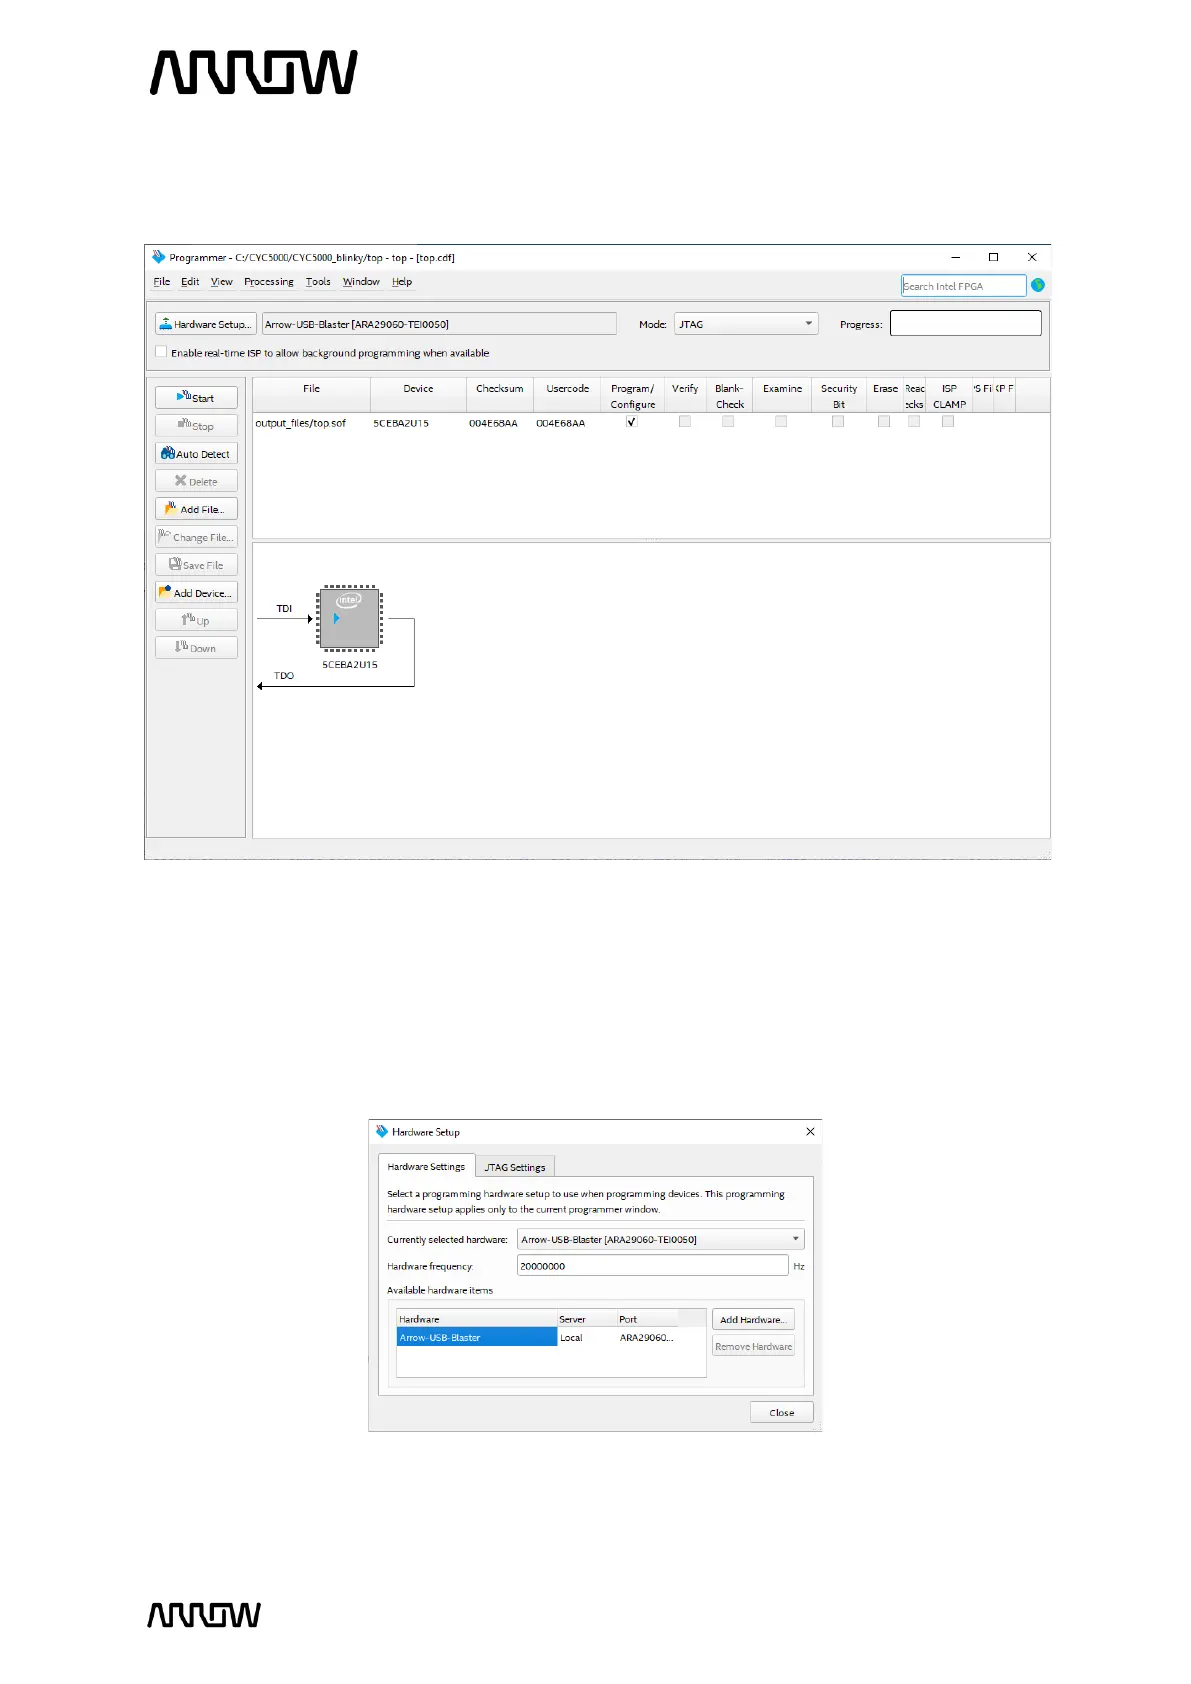Check the Verify box for top.sof
The height and width of the screenshot is (1684, 1191).
[x=685, y=422]
